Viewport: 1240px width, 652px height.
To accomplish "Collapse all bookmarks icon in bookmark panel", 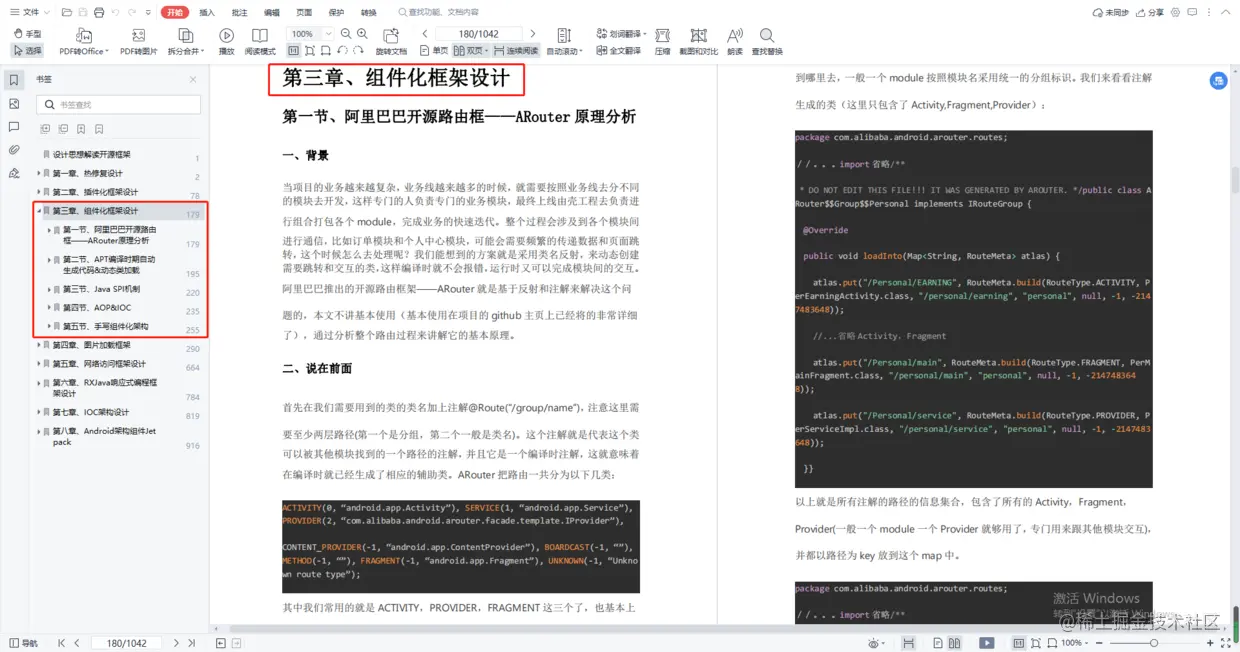I will 63,129.
